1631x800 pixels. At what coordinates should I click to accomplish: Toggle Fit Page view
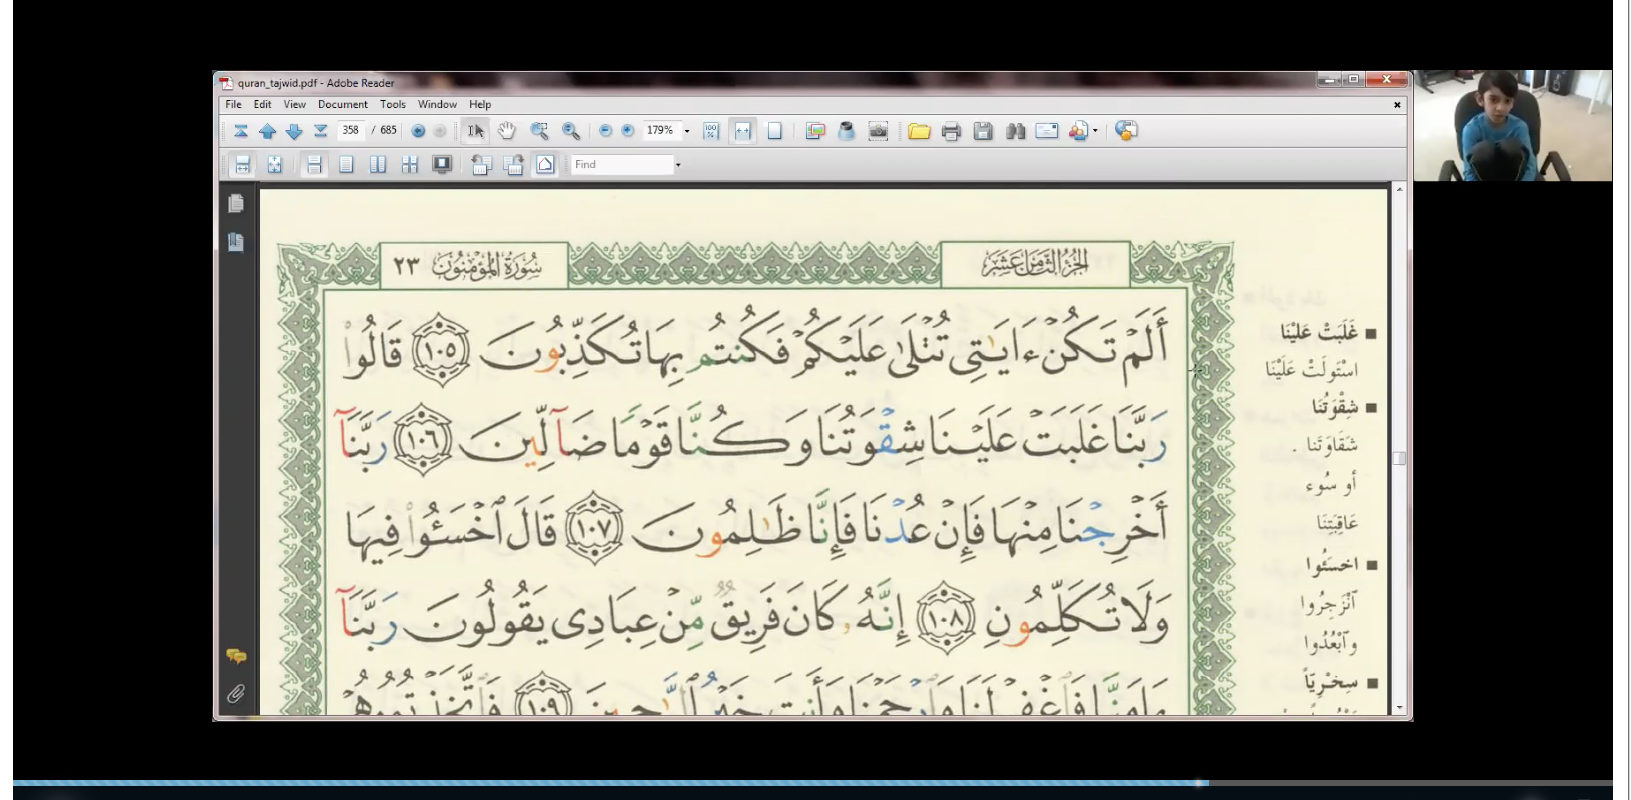pyautogui.click(x=774, y=131)
